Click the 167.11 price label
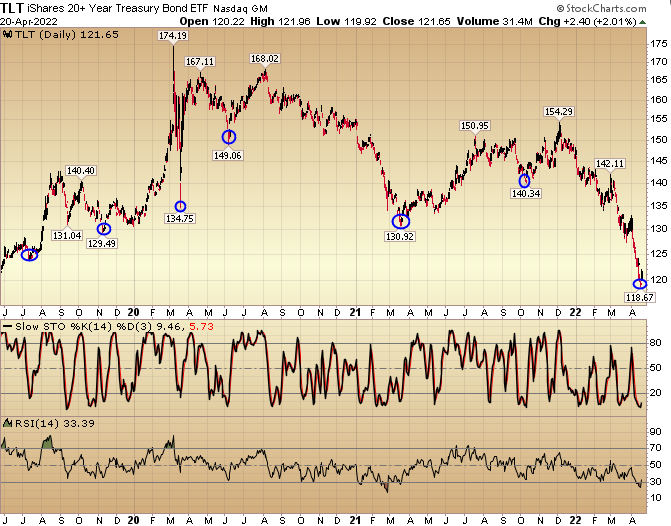The image size is (671, 526). (200, 62)
